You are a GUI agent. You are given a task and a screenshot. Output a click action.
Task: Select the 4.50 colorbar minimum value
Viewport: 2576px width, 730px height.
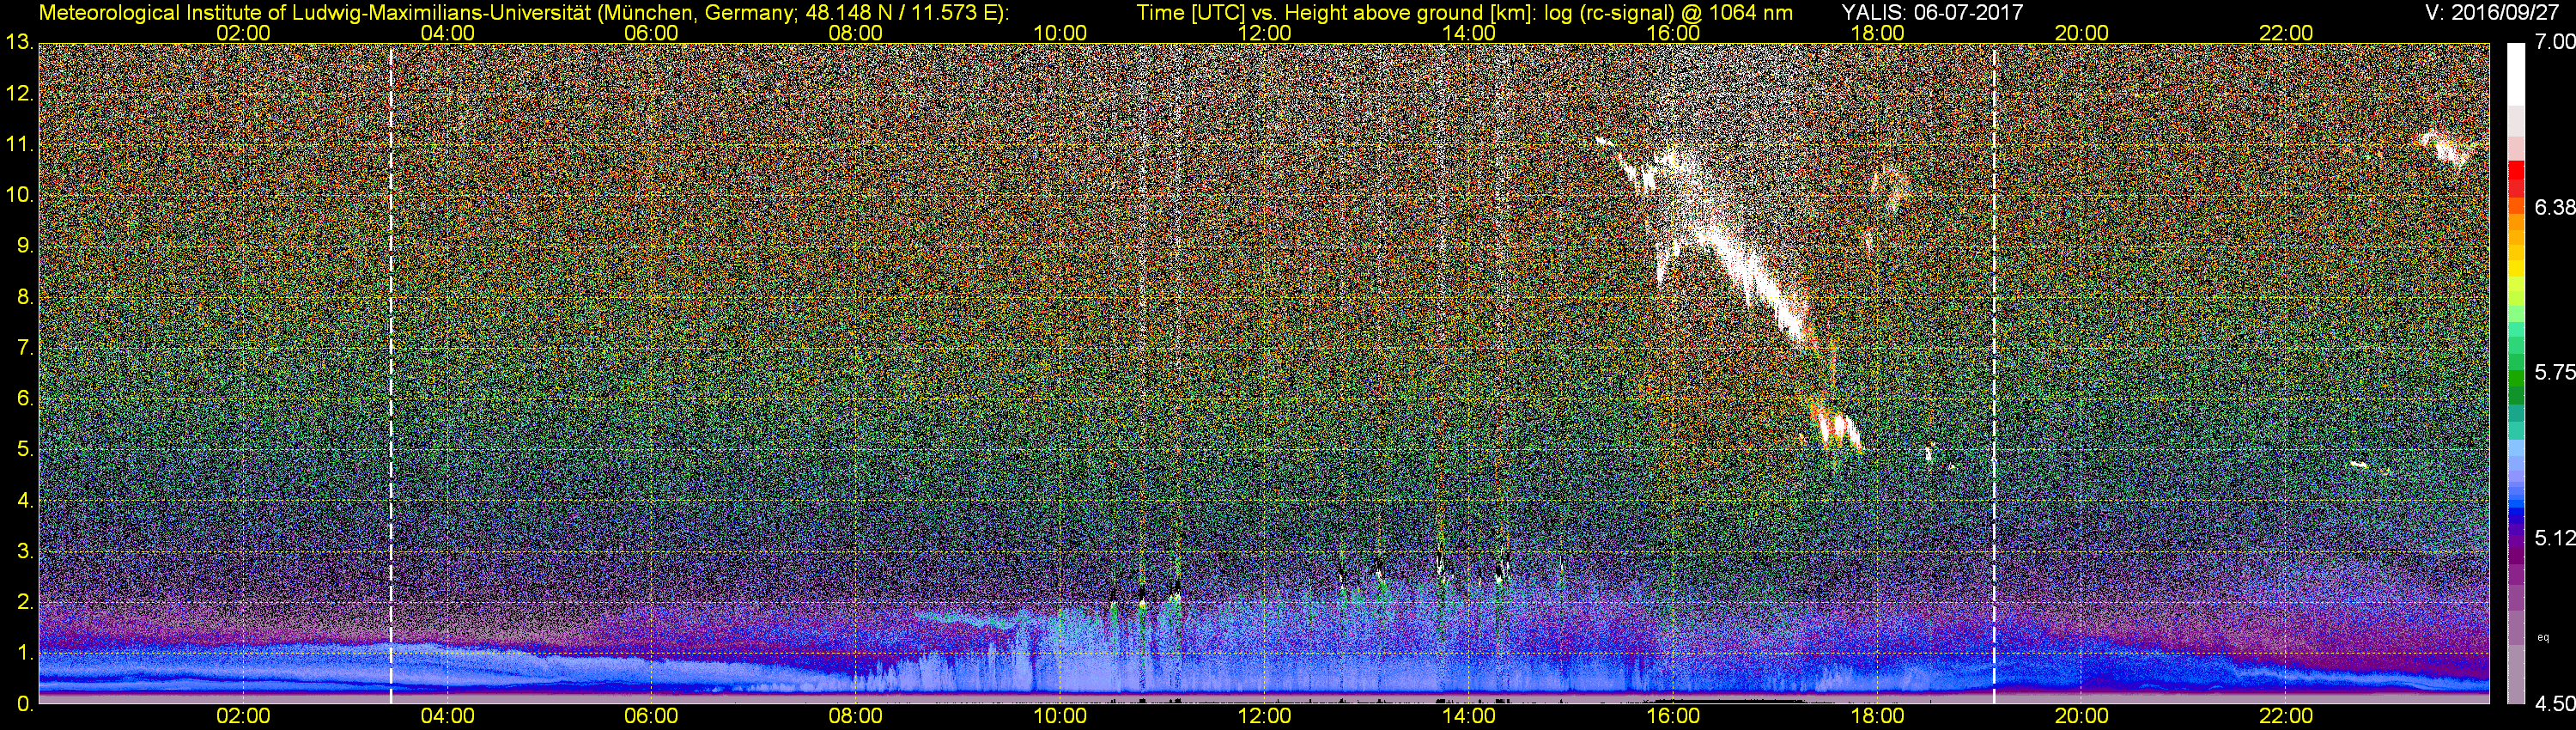click(x=2555, y=704)
